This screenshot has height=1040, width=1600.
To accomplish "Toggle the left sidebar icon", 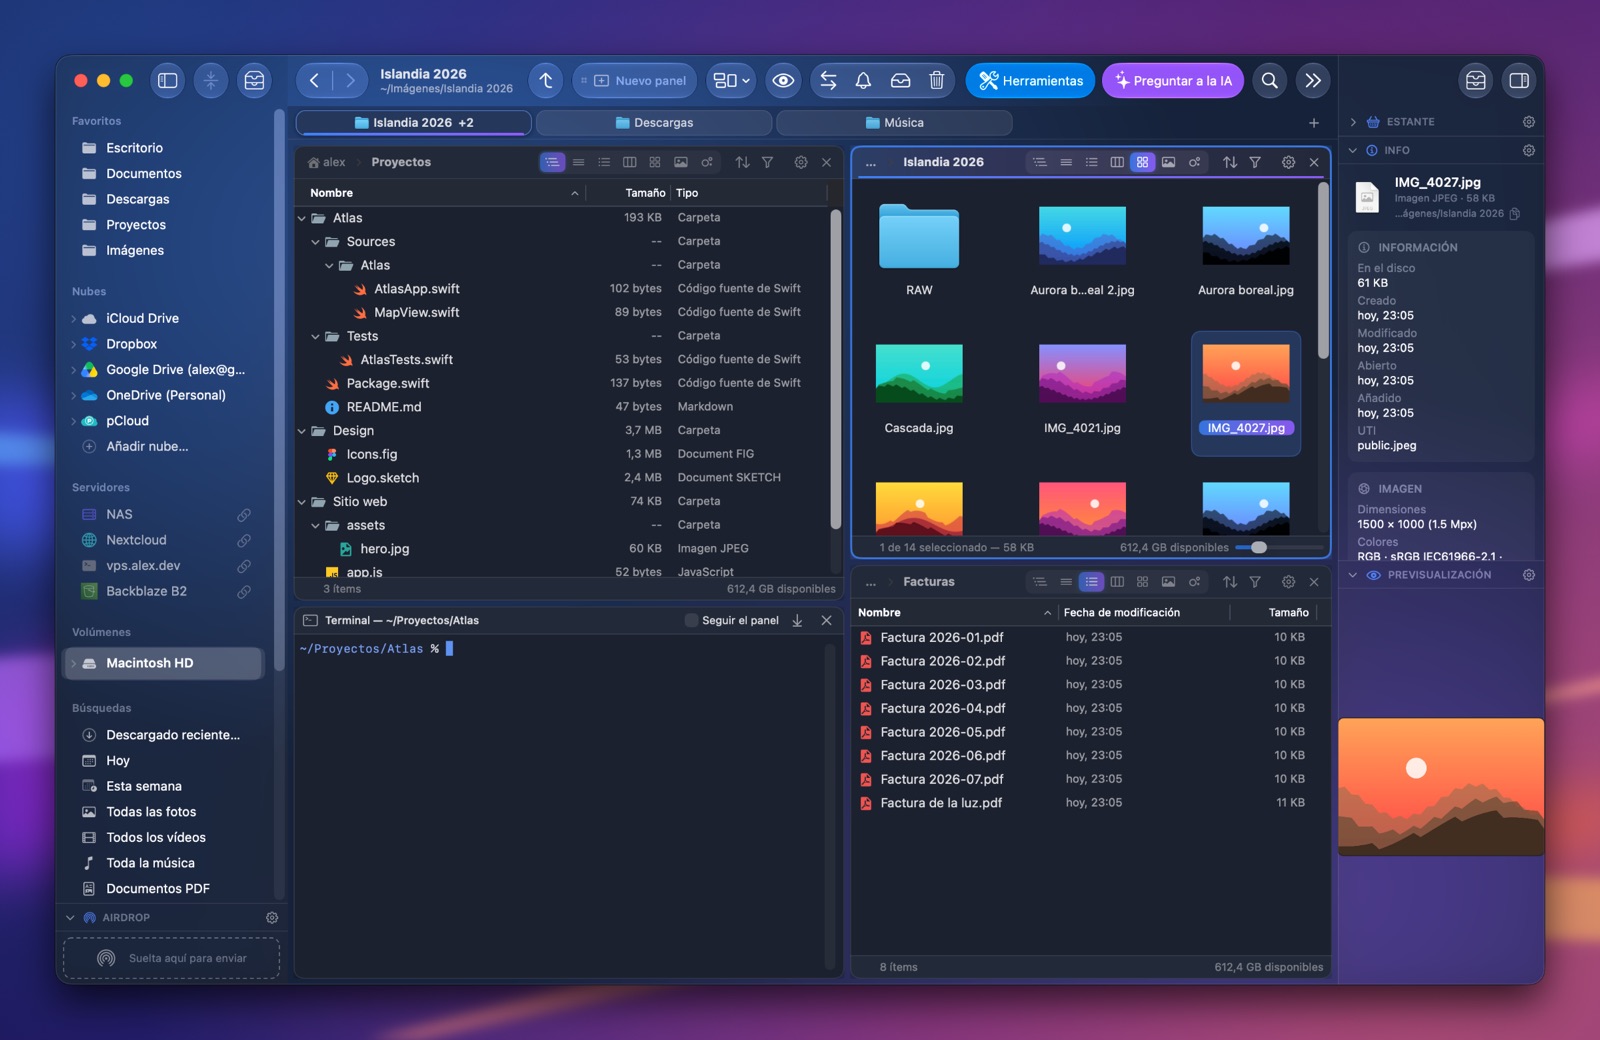I will point(168,81).
